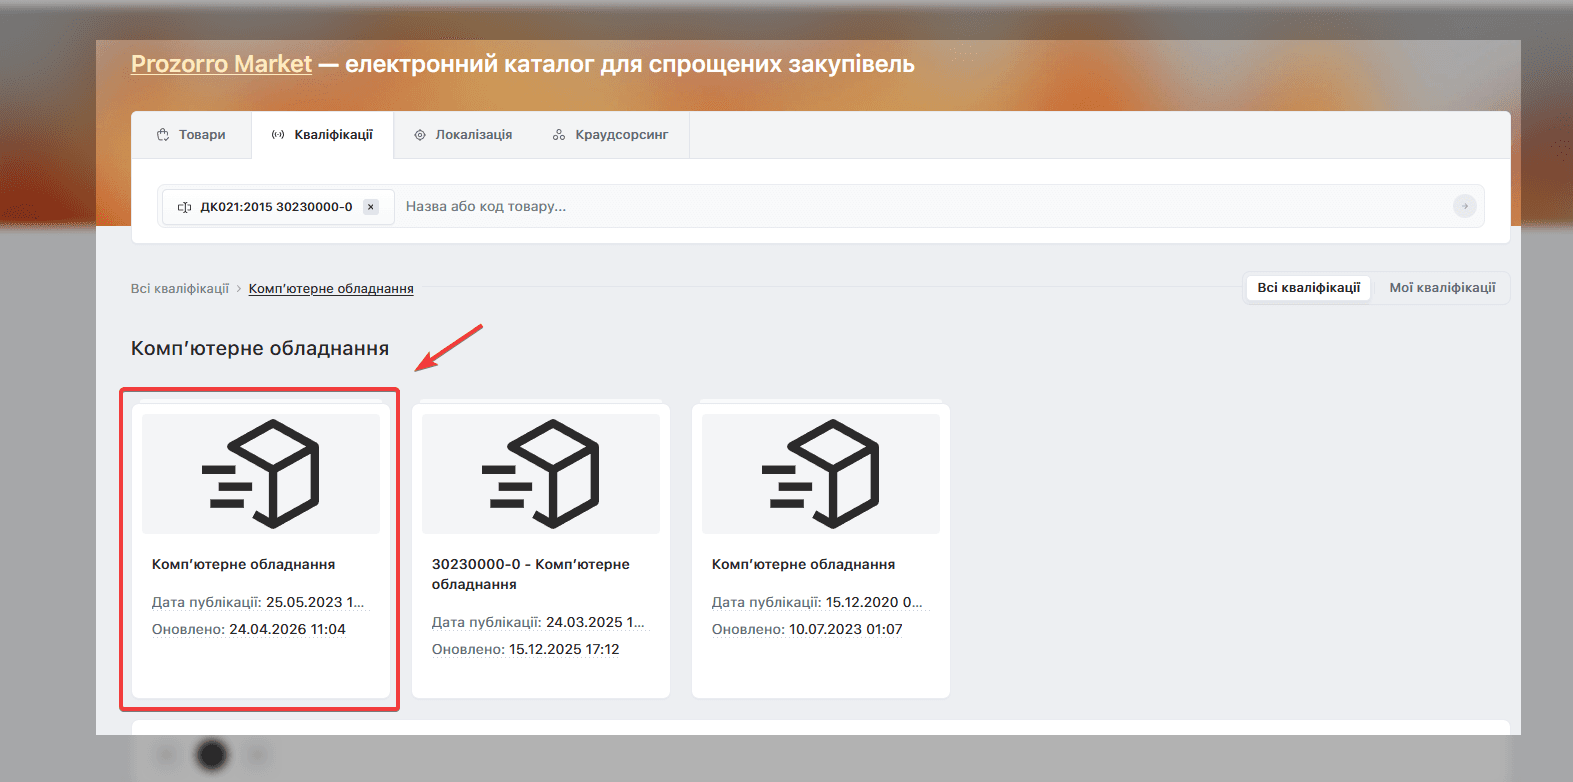
Task: Submit search with the round arrow button
Action: [1464, 206]
